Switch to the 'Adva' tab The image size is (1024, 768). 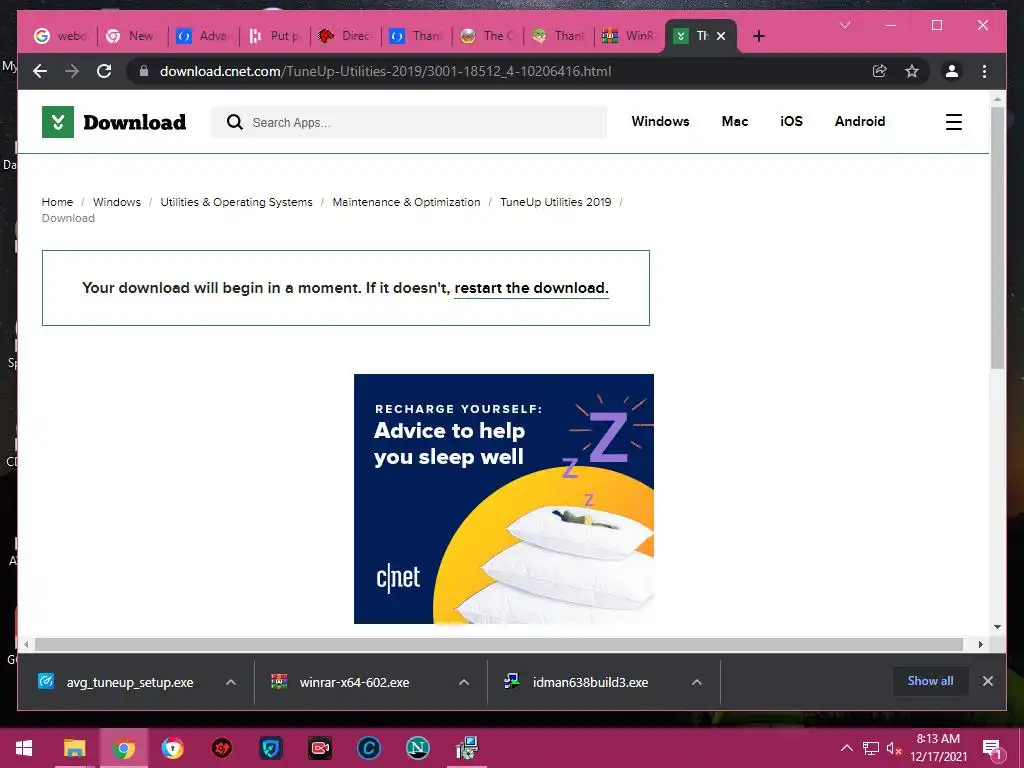202,36
